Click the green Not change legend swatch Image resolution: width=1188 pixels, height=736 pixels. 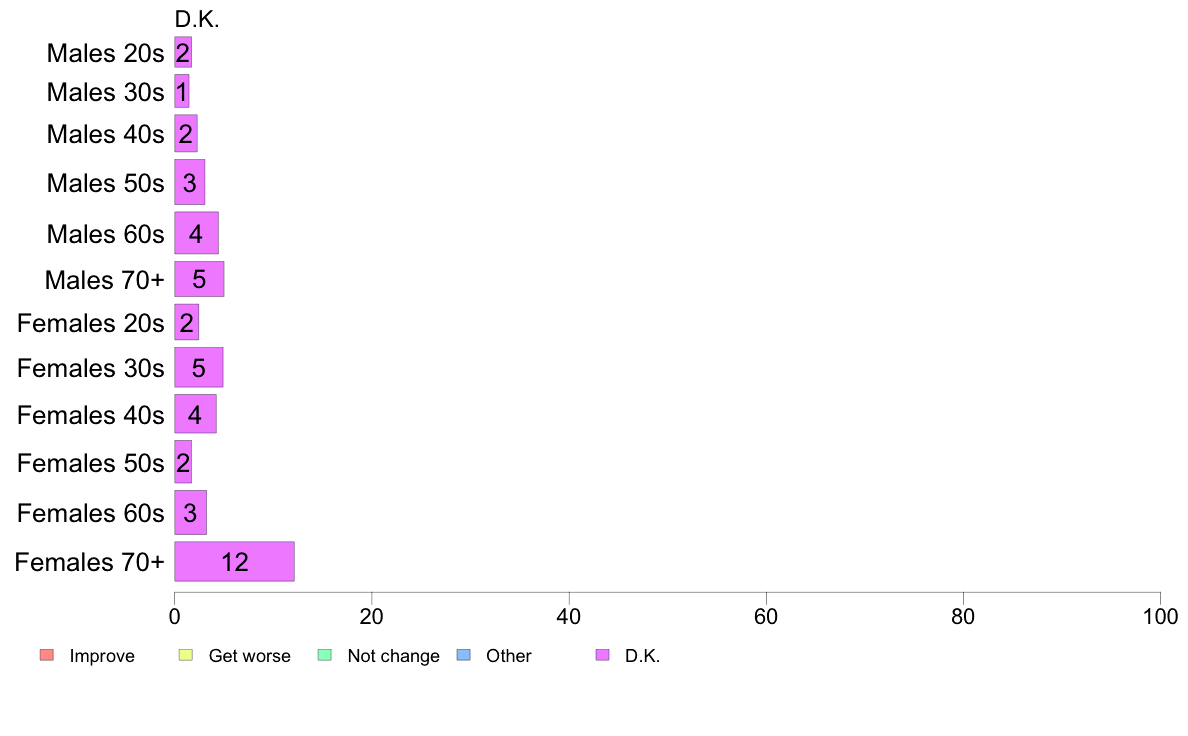point(325,655)
